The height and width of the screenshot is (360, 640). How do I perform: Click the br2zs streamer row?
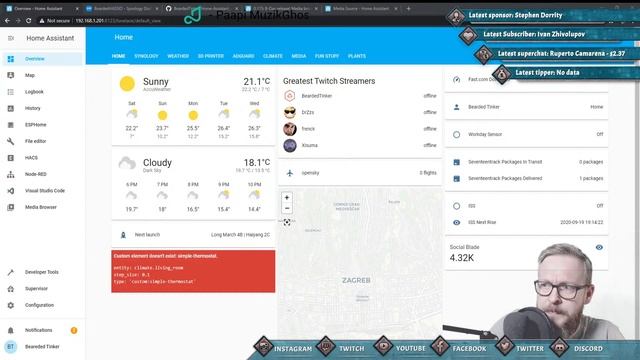(x=360, y=112)
